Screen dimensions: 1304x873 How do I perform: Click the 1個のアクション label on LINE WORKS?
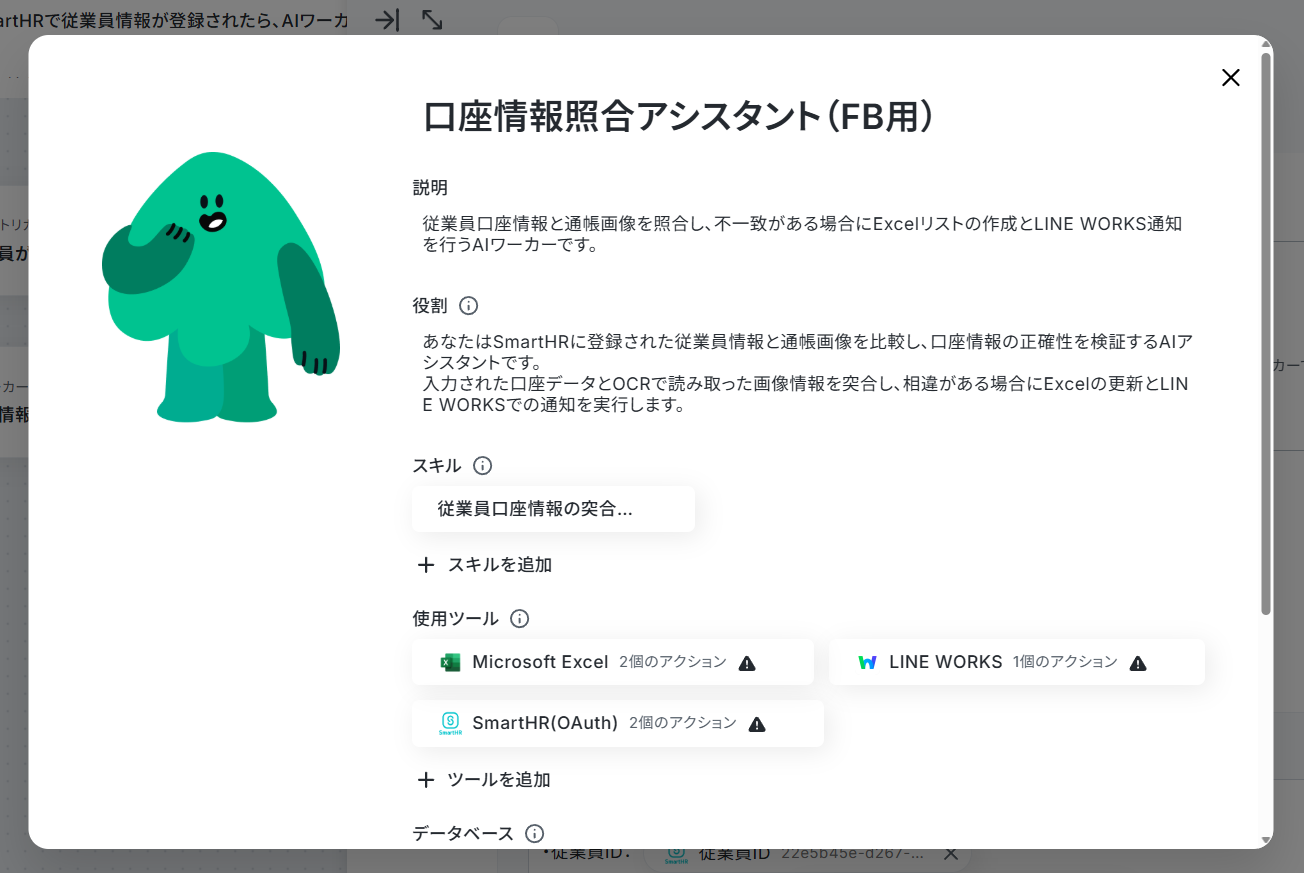pos(1065,662)
